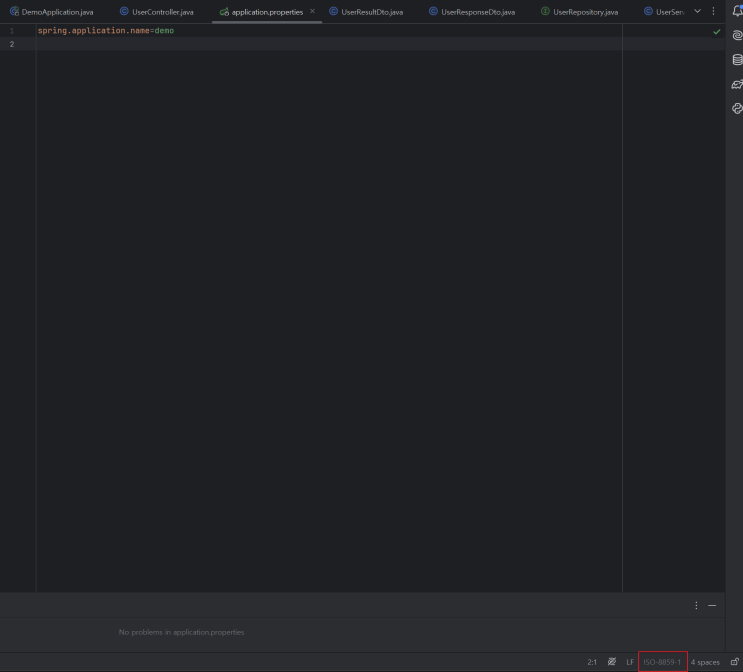The image size is (743, 672).
Task: Open the AI Assistant swirl tool window
Action: point(737,35)
